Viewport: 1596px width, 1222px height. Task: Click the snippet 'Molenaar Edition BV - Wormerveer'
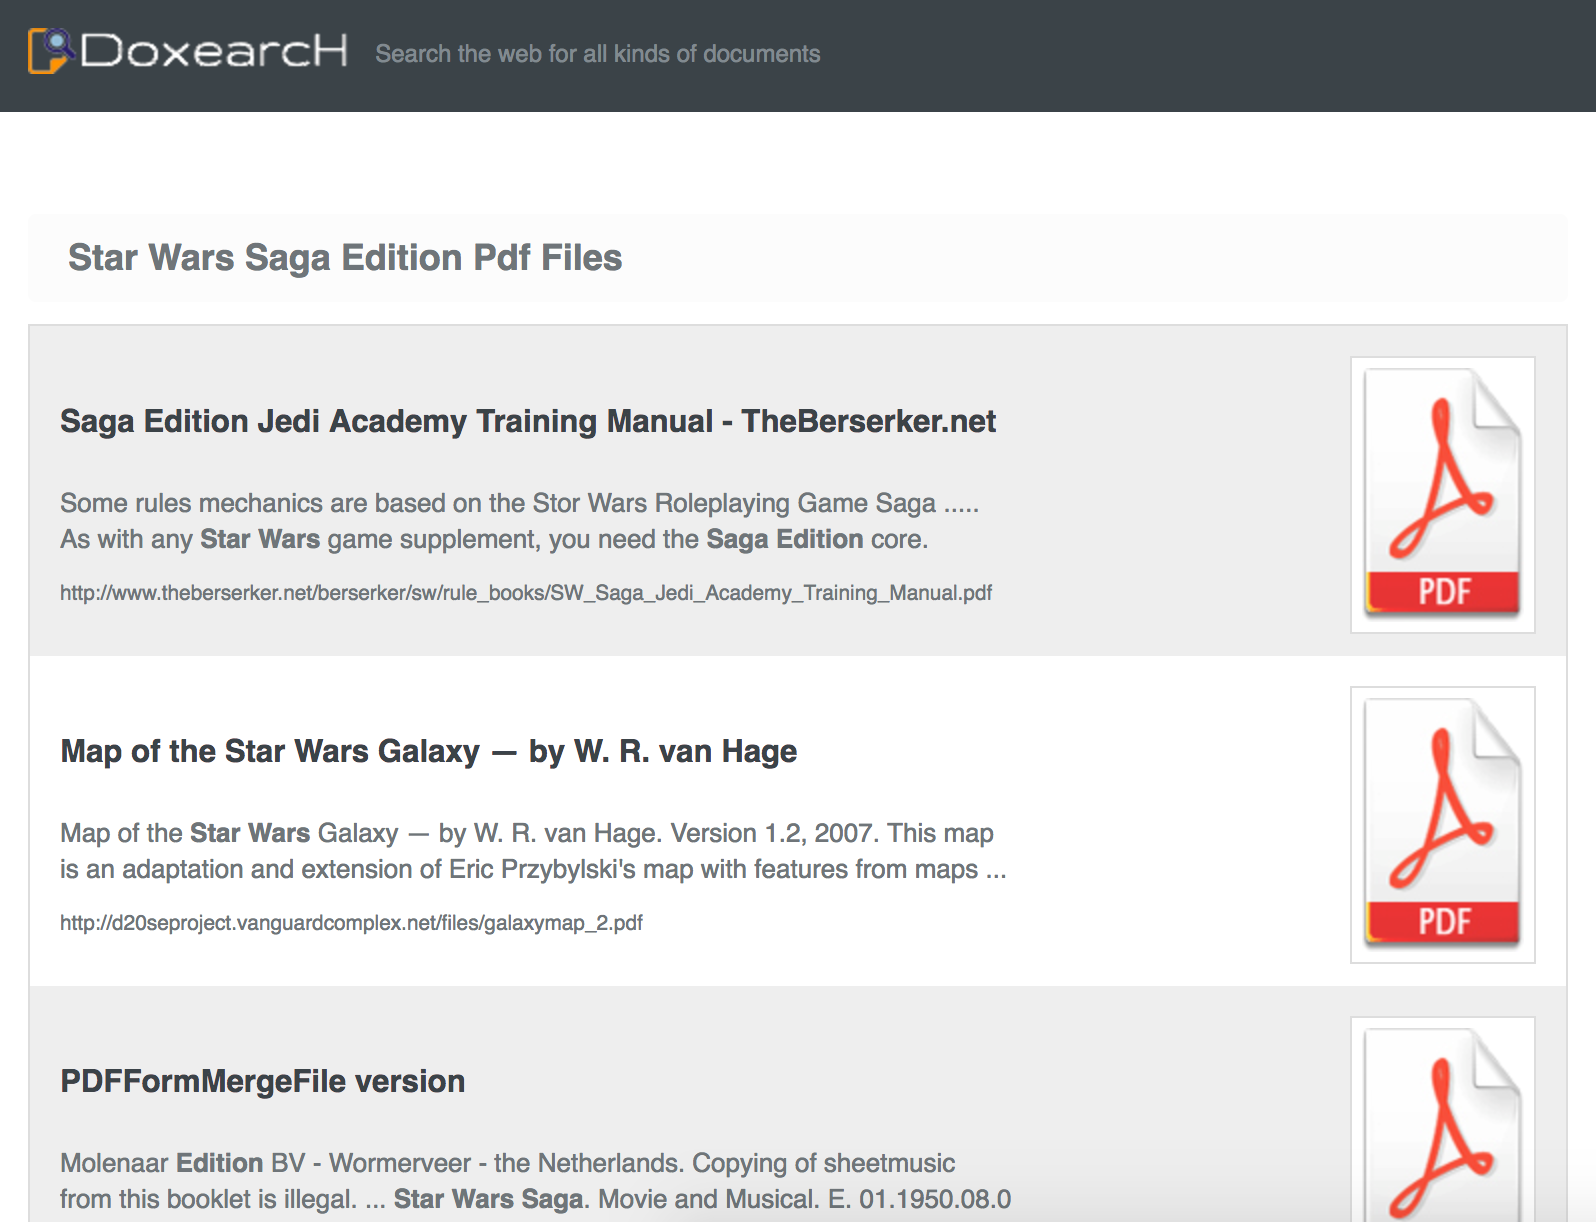coord(508,1163)
